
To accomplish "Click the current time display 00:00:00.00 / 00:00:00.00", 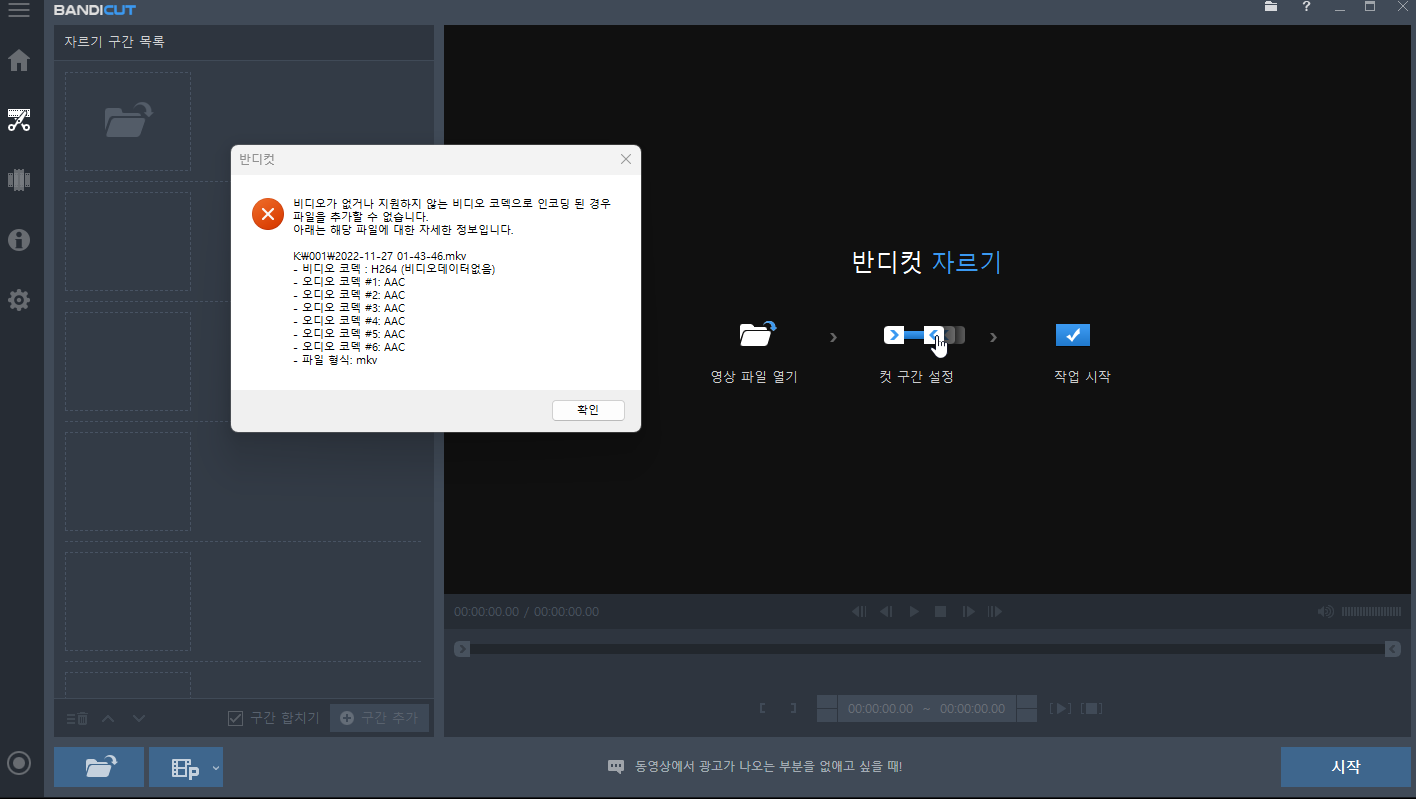I will pos(526,611).
